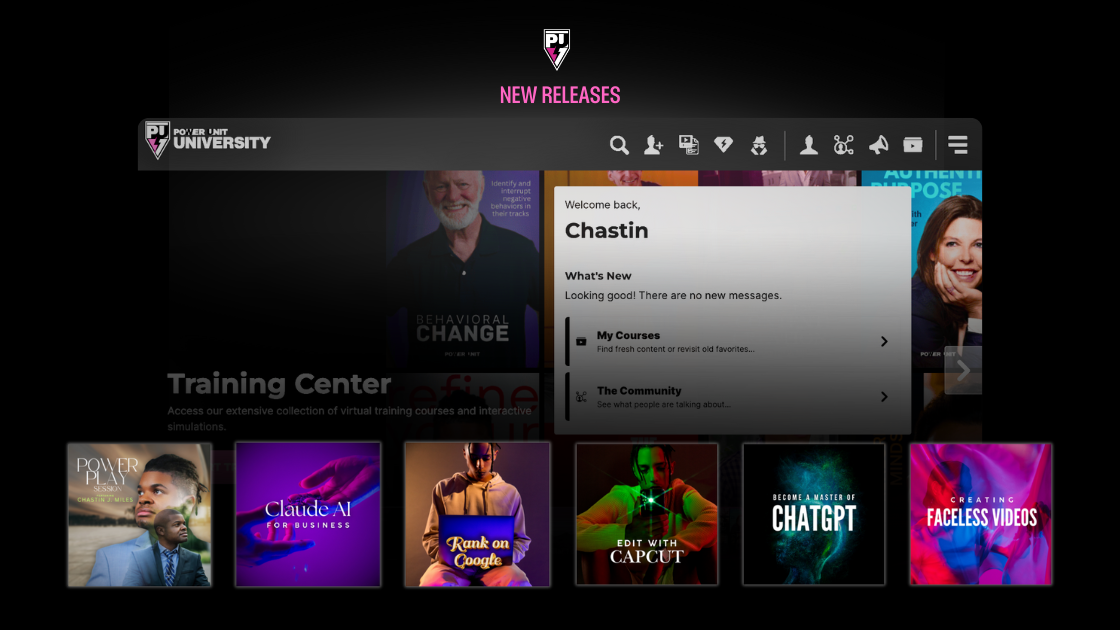This screenshot has height=630, width=1120.
Task: Open the hamburger menu
Action: coord(958,145)
